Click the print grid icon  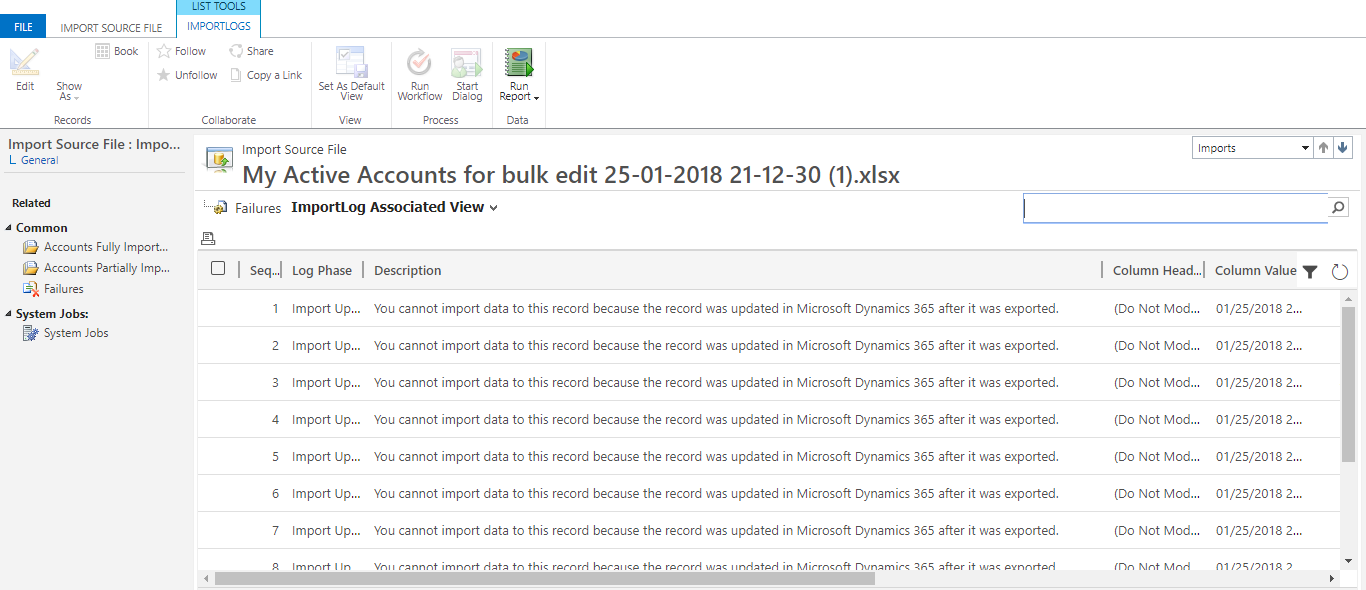pos(208,238)
